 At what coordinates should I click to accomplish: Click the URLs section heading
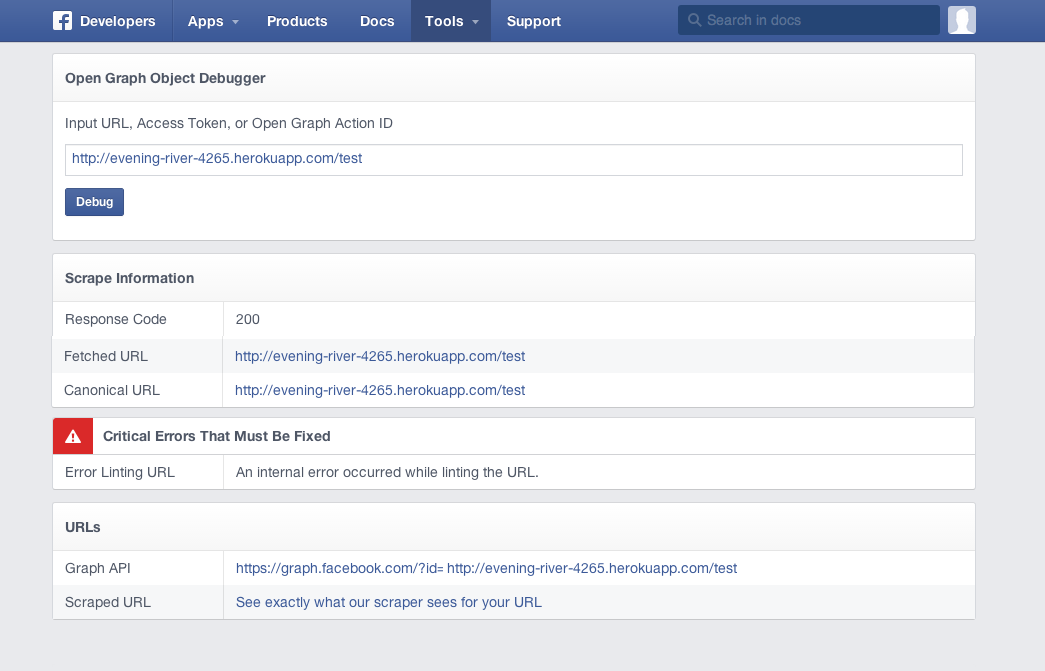click(83, 528)
